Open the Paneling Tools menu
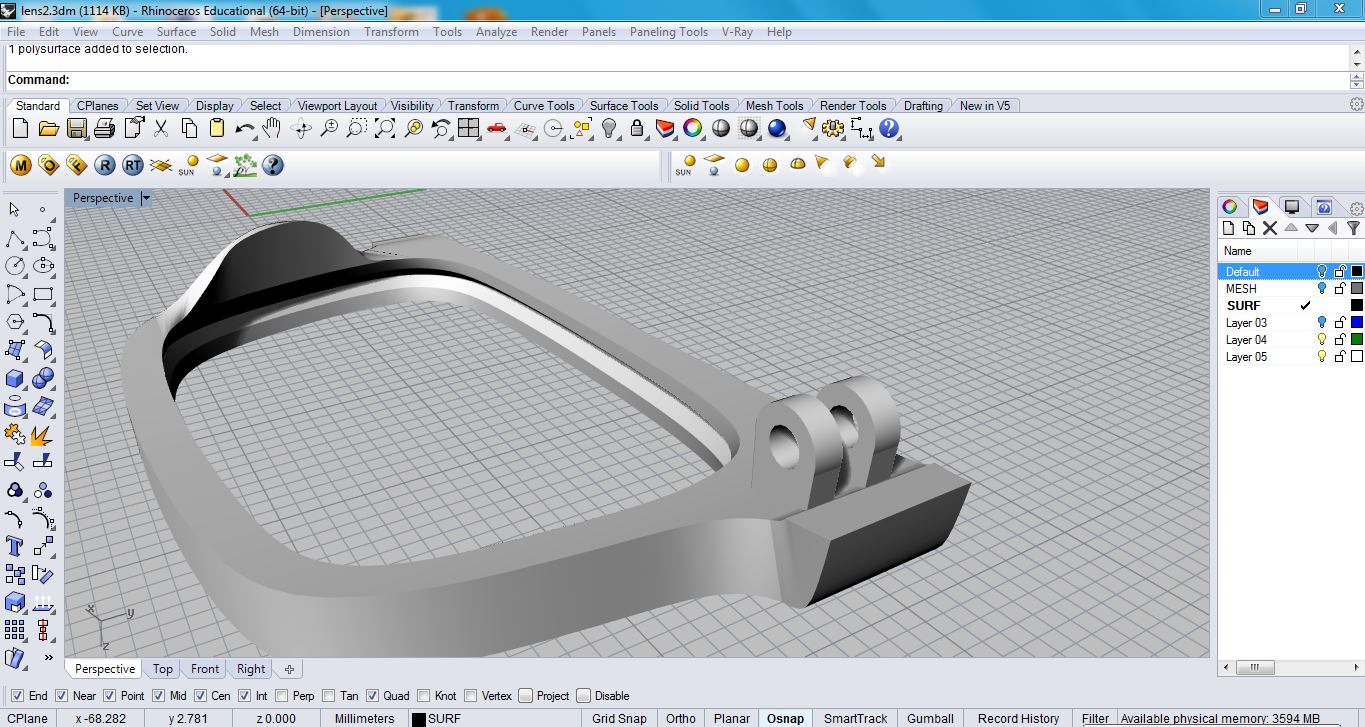The height and width of the screenshot is (727, 1365). [668, 32]
